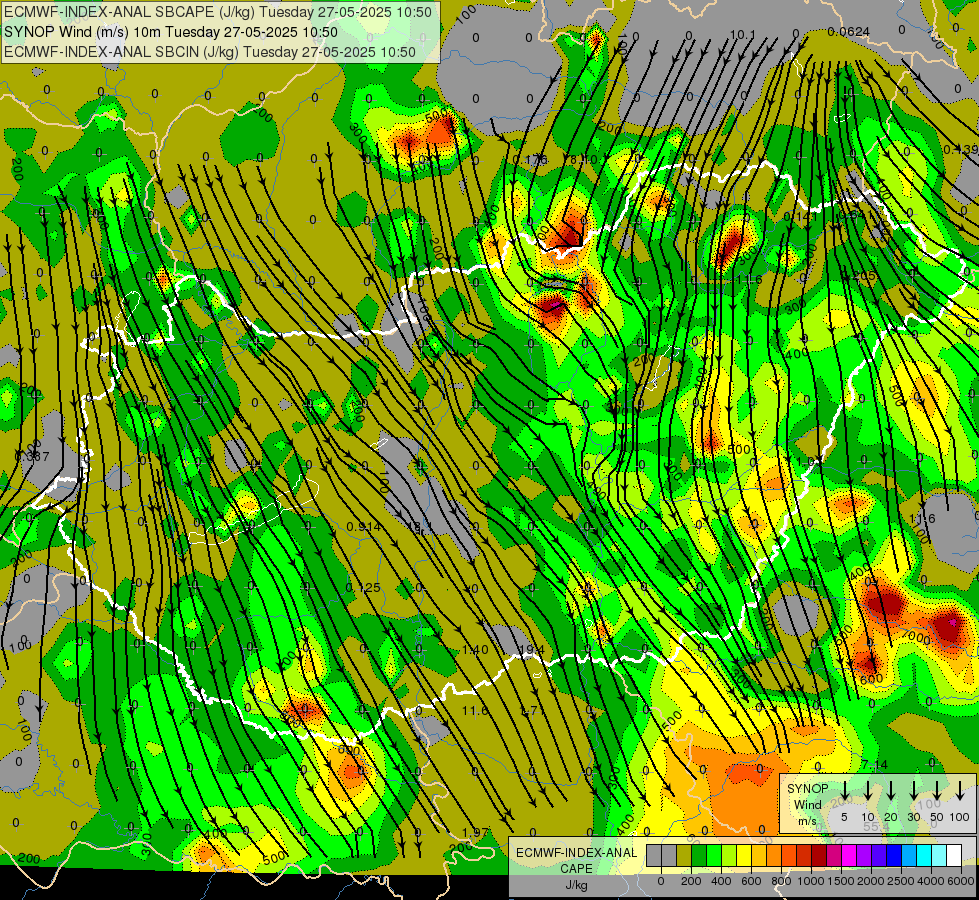Click the SYNOP label in wind legend
The height and width of the screenshot is (900, 979).
coord(807,789)
